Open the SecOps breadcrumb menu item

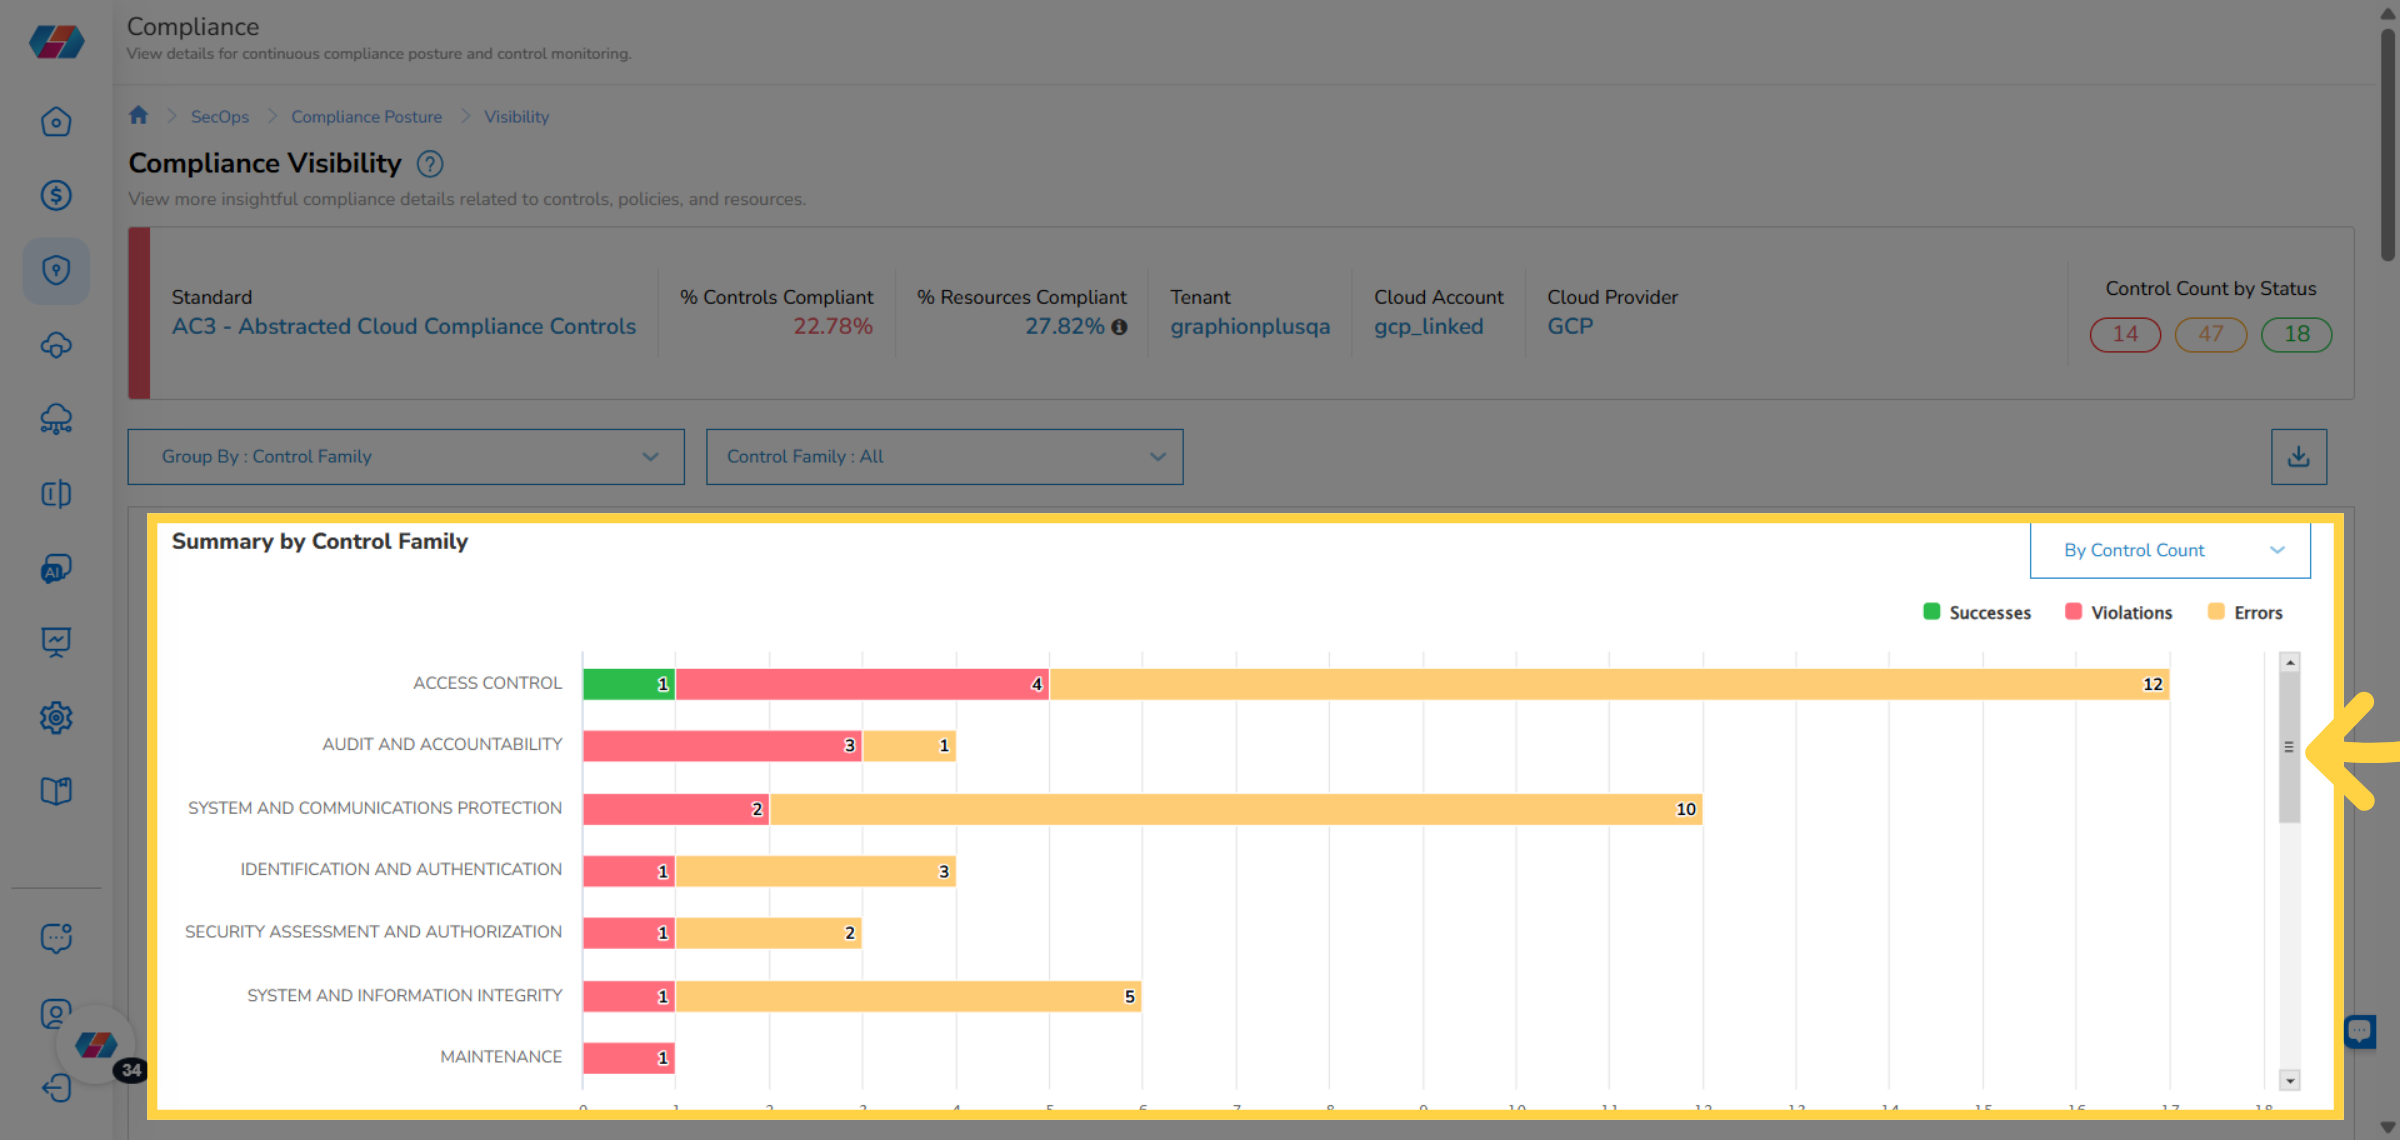coord(219,116)
